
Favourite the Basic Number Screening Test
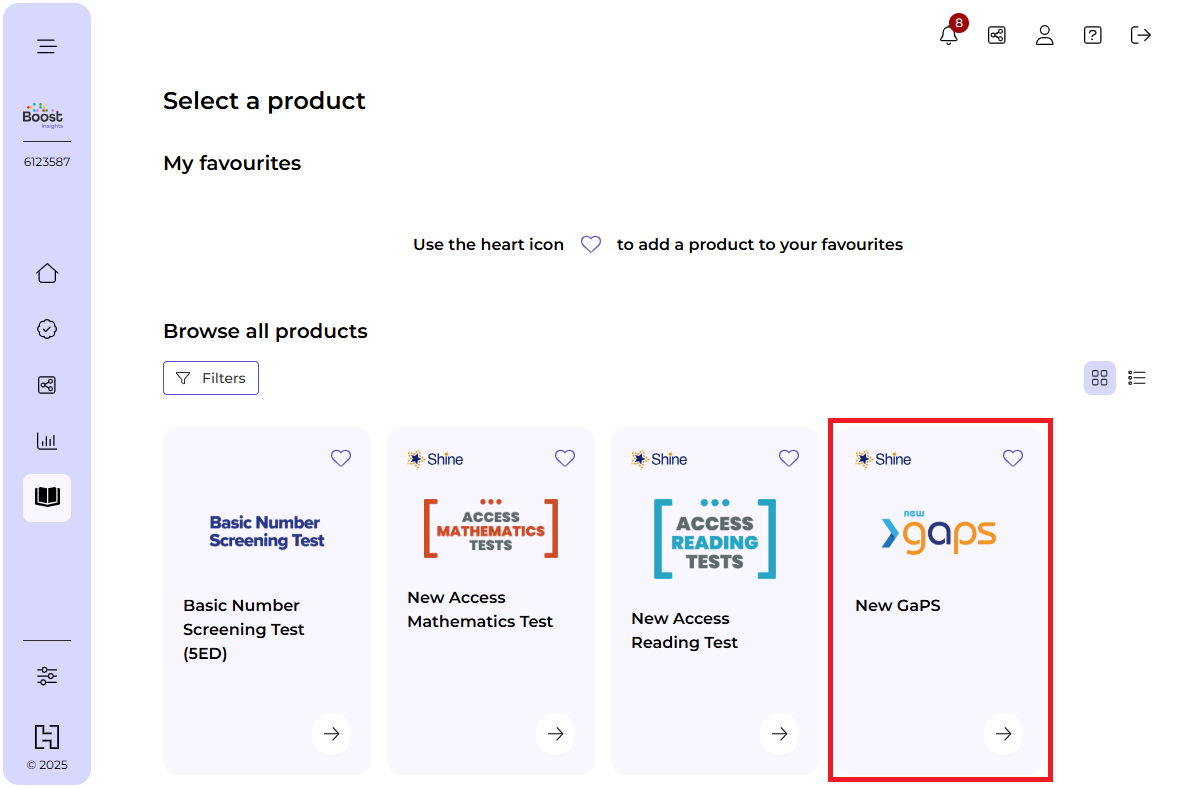point(341,458)
